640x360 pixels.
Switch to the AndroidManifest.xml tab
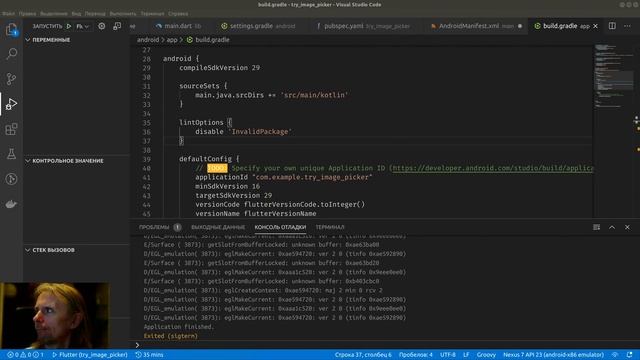[476, 26]
